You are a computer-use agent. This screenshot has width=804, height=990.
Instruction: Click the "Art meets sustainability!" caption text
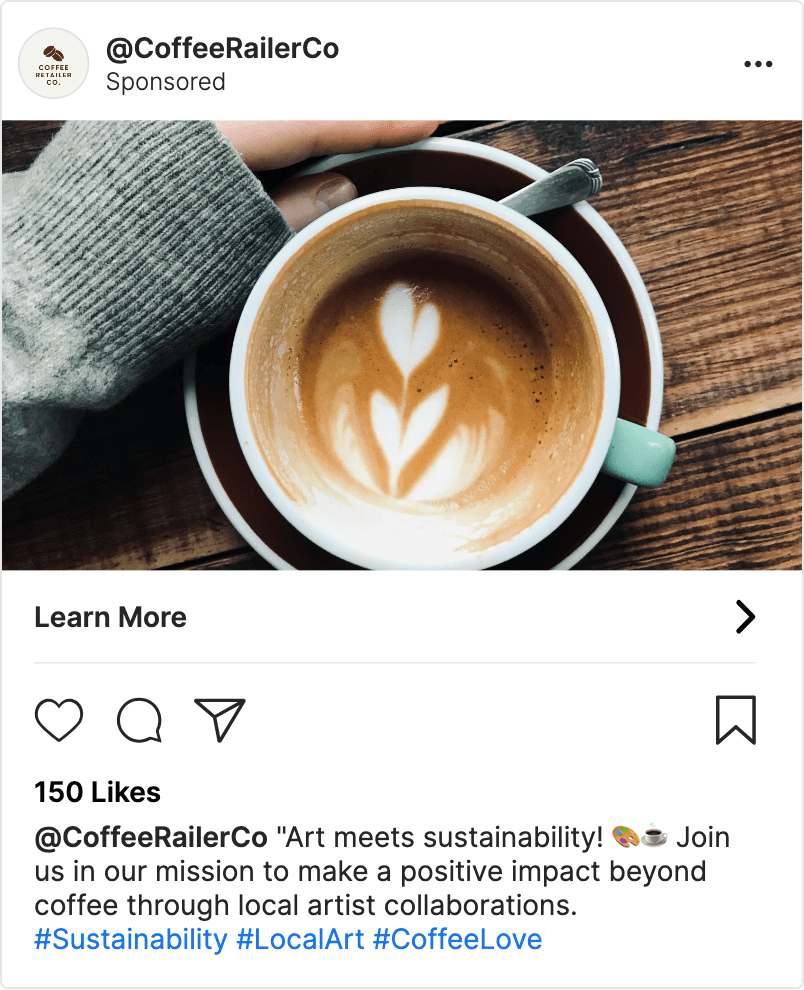(440, 836)
